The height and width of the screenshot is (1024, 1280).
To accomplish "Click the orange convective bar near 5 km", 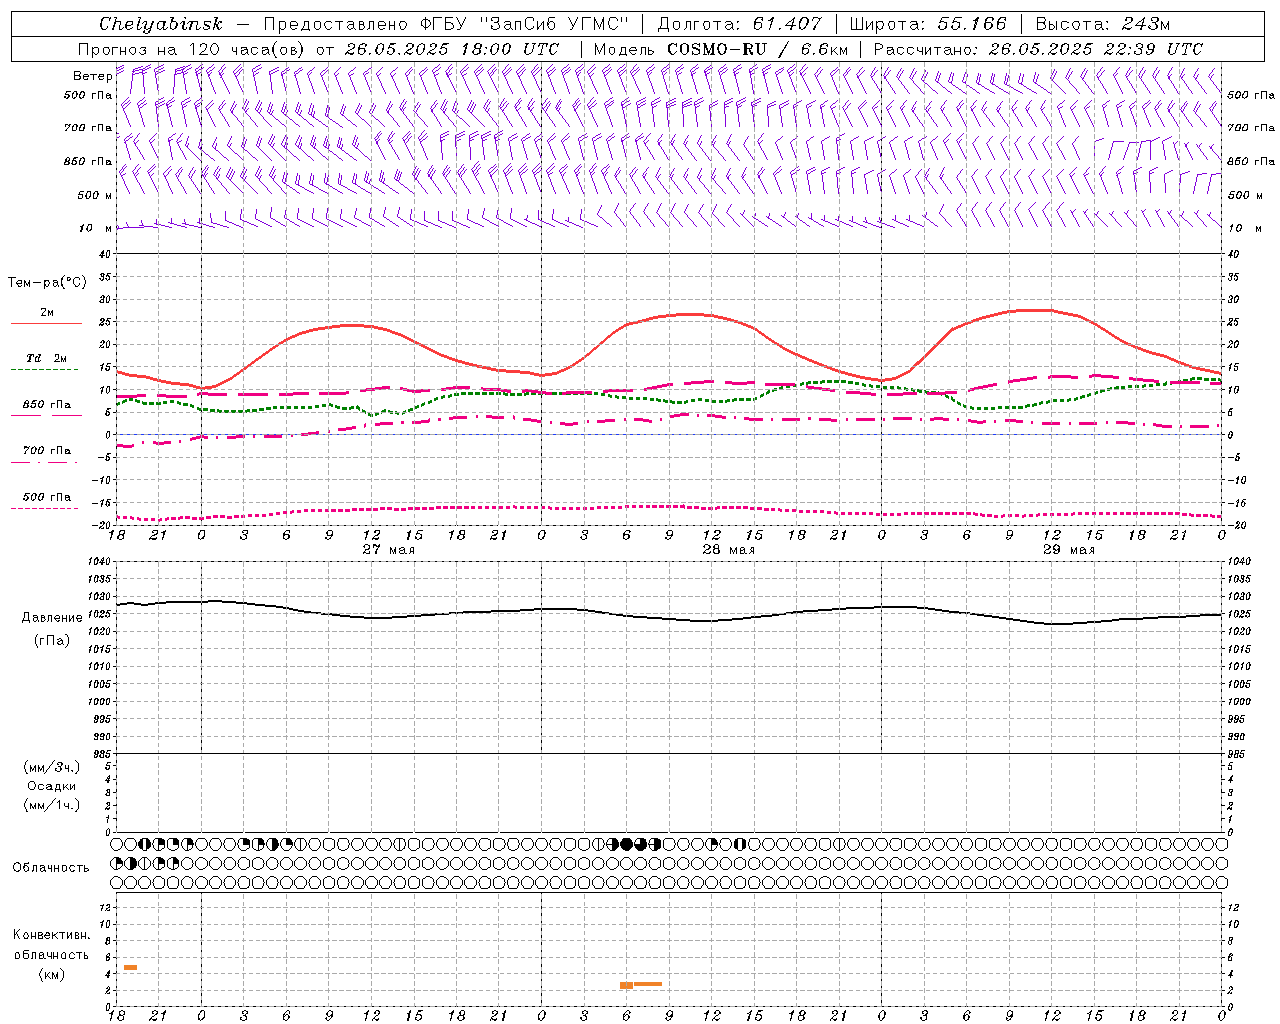I will click(130, 967).
